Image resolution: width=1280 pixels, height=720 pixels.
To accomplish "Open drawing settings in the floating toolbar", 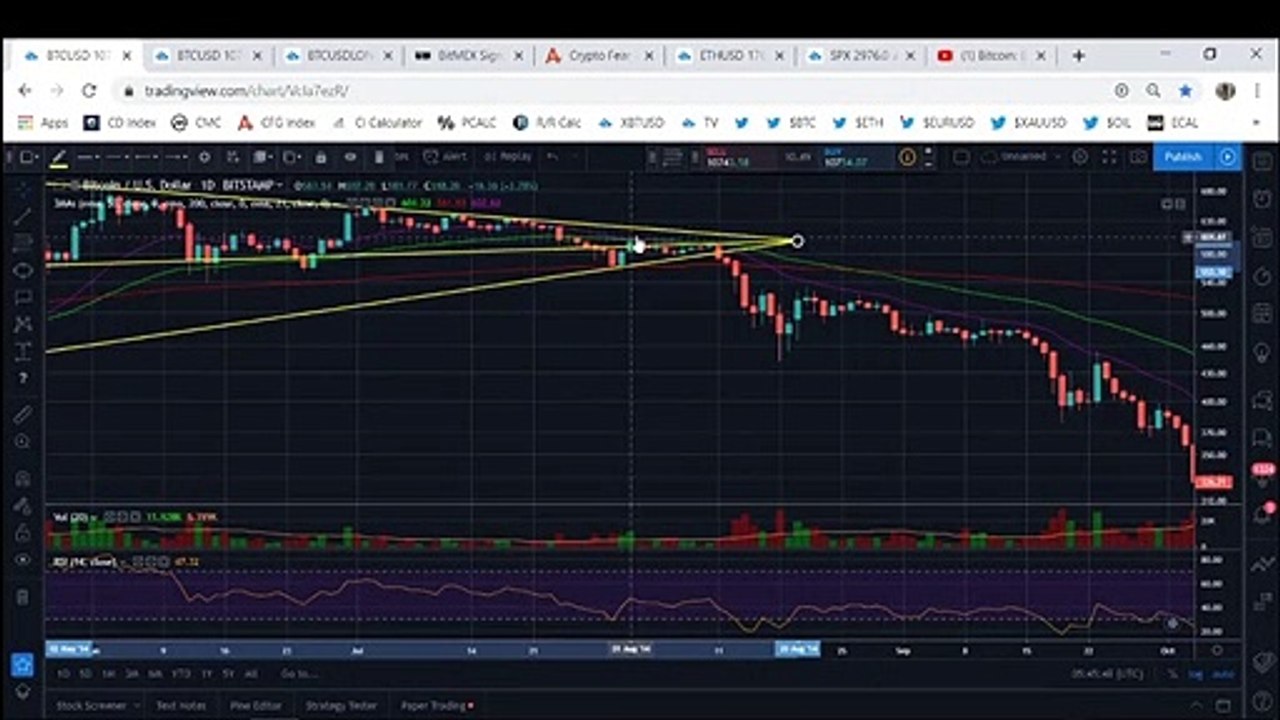I will tap(204, 157).
